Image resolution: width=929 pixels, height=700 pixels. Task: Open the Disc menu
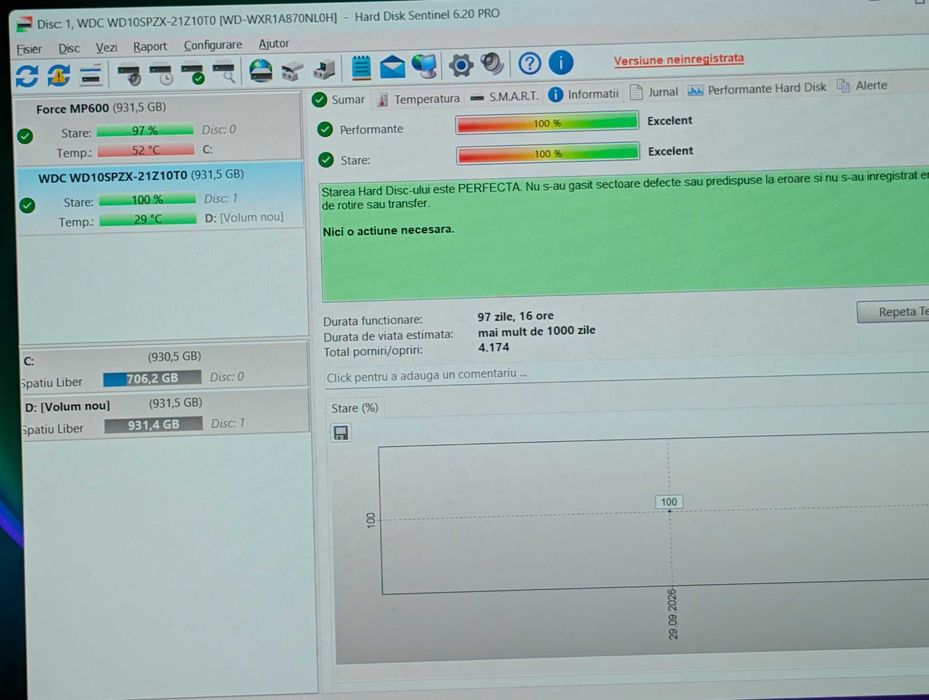pos(69,48)
